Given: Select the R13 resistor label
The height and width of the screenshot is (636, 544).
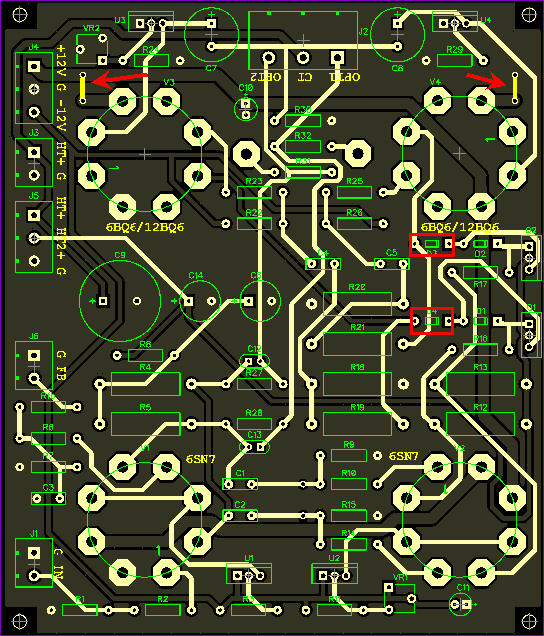Looking at the screenshot, I should (x=480, y=367).
